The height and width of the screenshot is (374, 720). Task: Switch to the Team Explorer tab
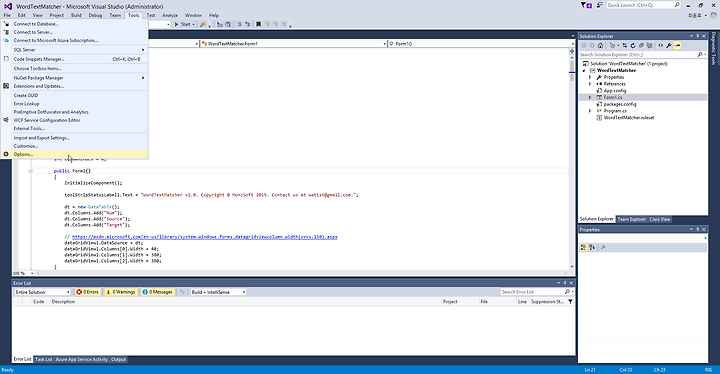click(631, 219)
